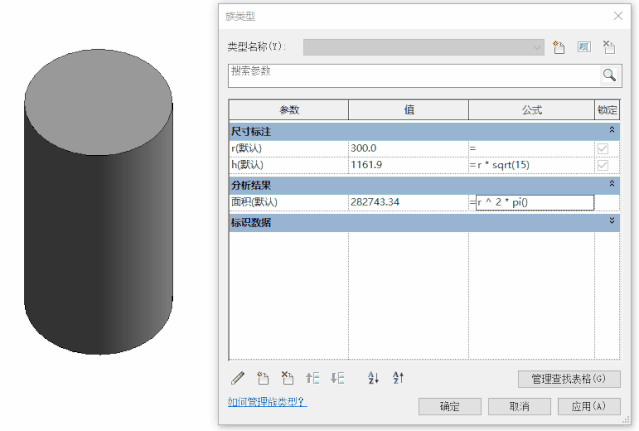Click the 取消 button
639x431 pixels.
tap(519, 406)
